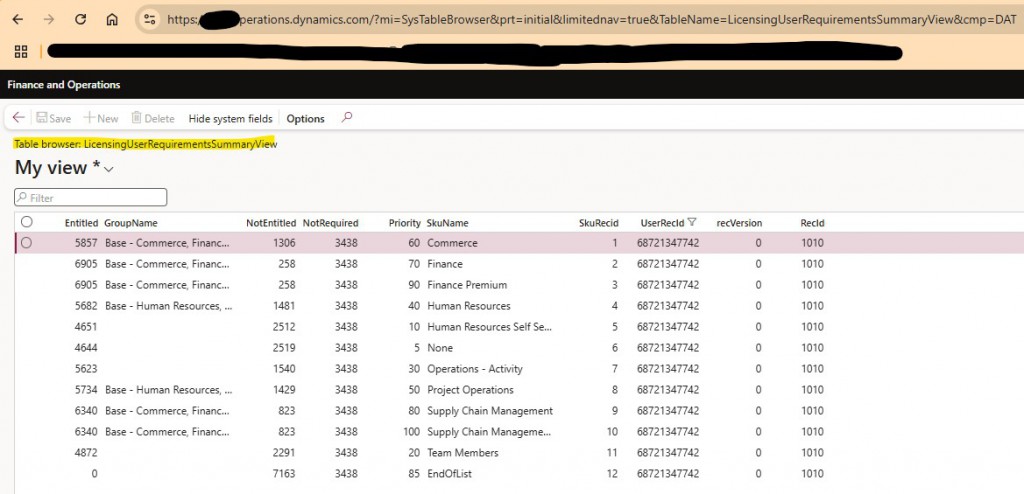Click the Entitled value 4644

[86, 348]
